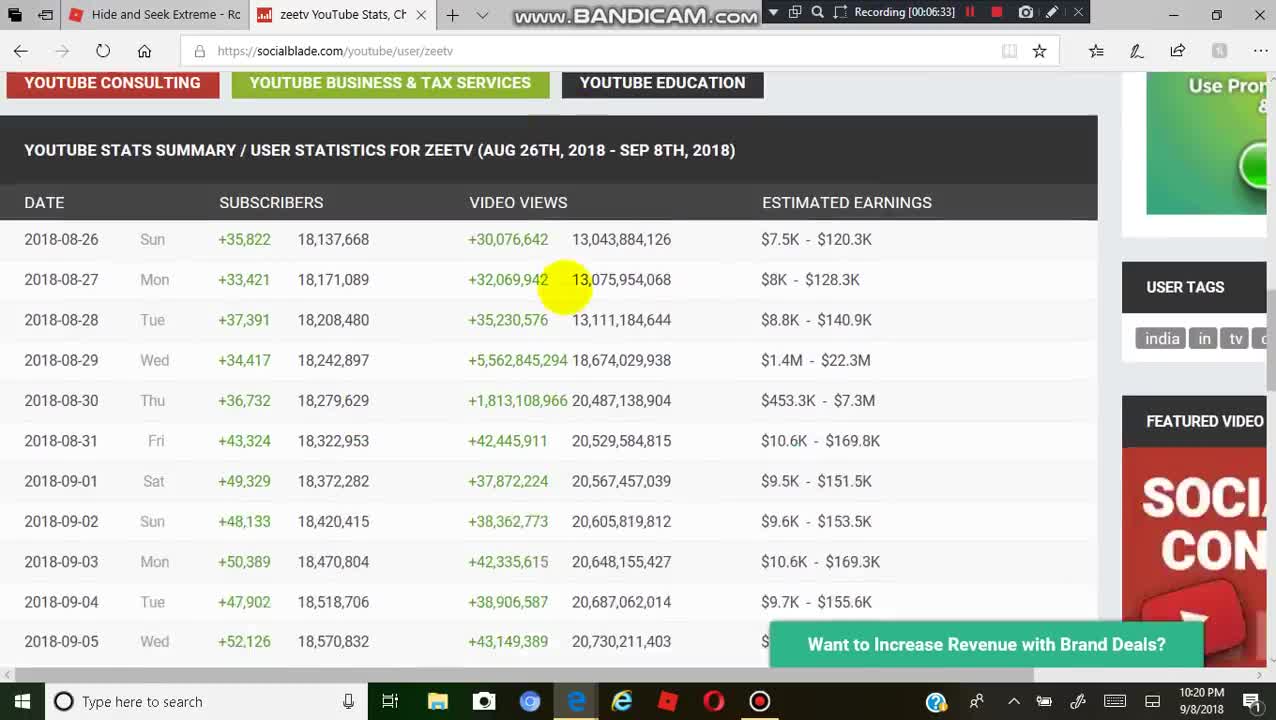
Task: Open YouTube Business & Tax Services
Action: 390,84
